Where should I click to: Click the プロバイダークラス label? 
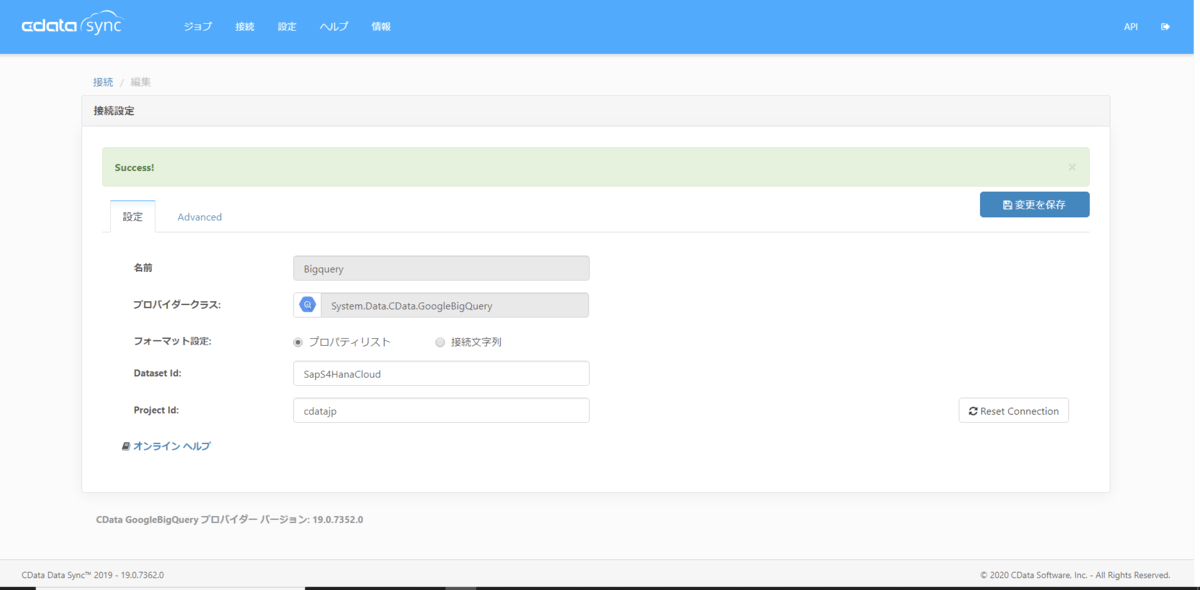[177, 304]
